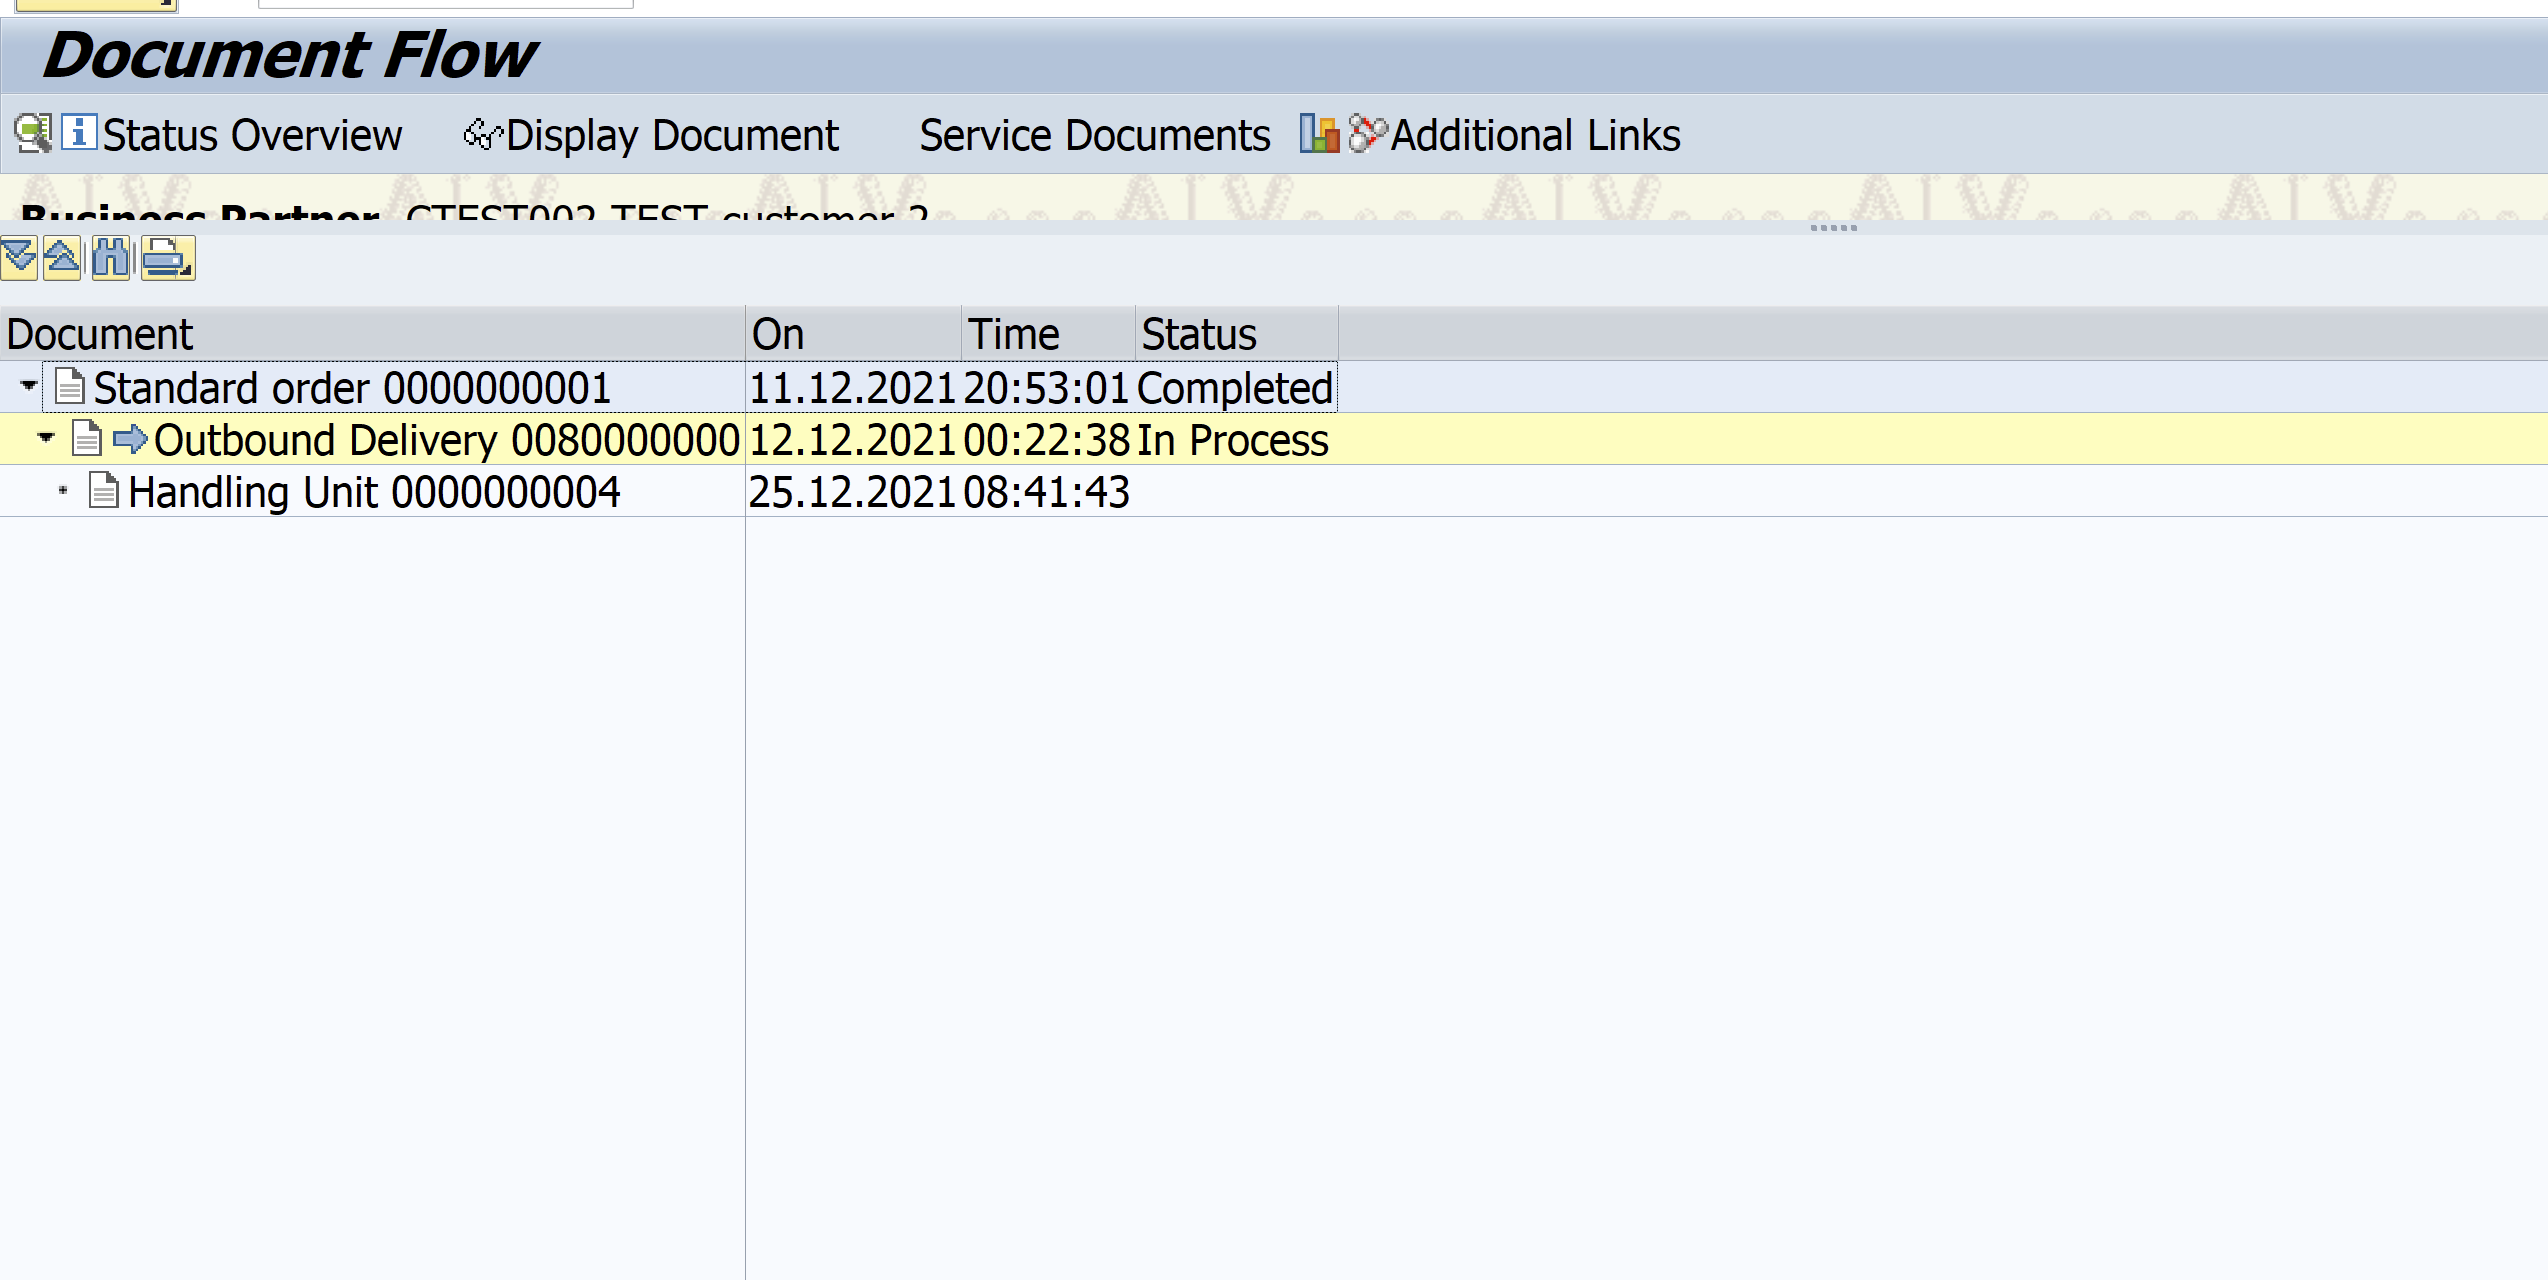The image size is (2548, 1280).
Task: Click the Completed status cell
Action: [x=1235, y=388]
